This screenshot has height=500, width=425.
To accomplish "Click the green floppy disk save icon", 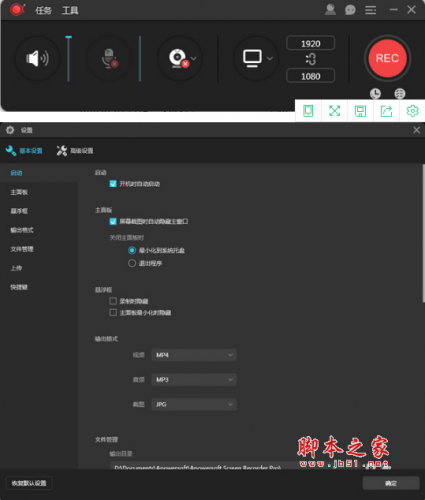I will click(360, 111).
